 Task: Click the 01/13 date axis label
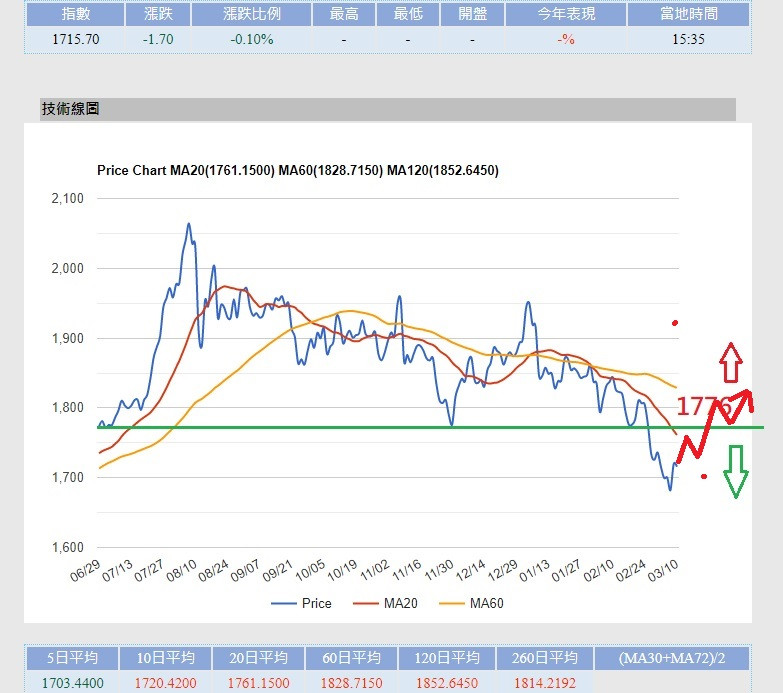pyautogui.click(x=534, y=571)
